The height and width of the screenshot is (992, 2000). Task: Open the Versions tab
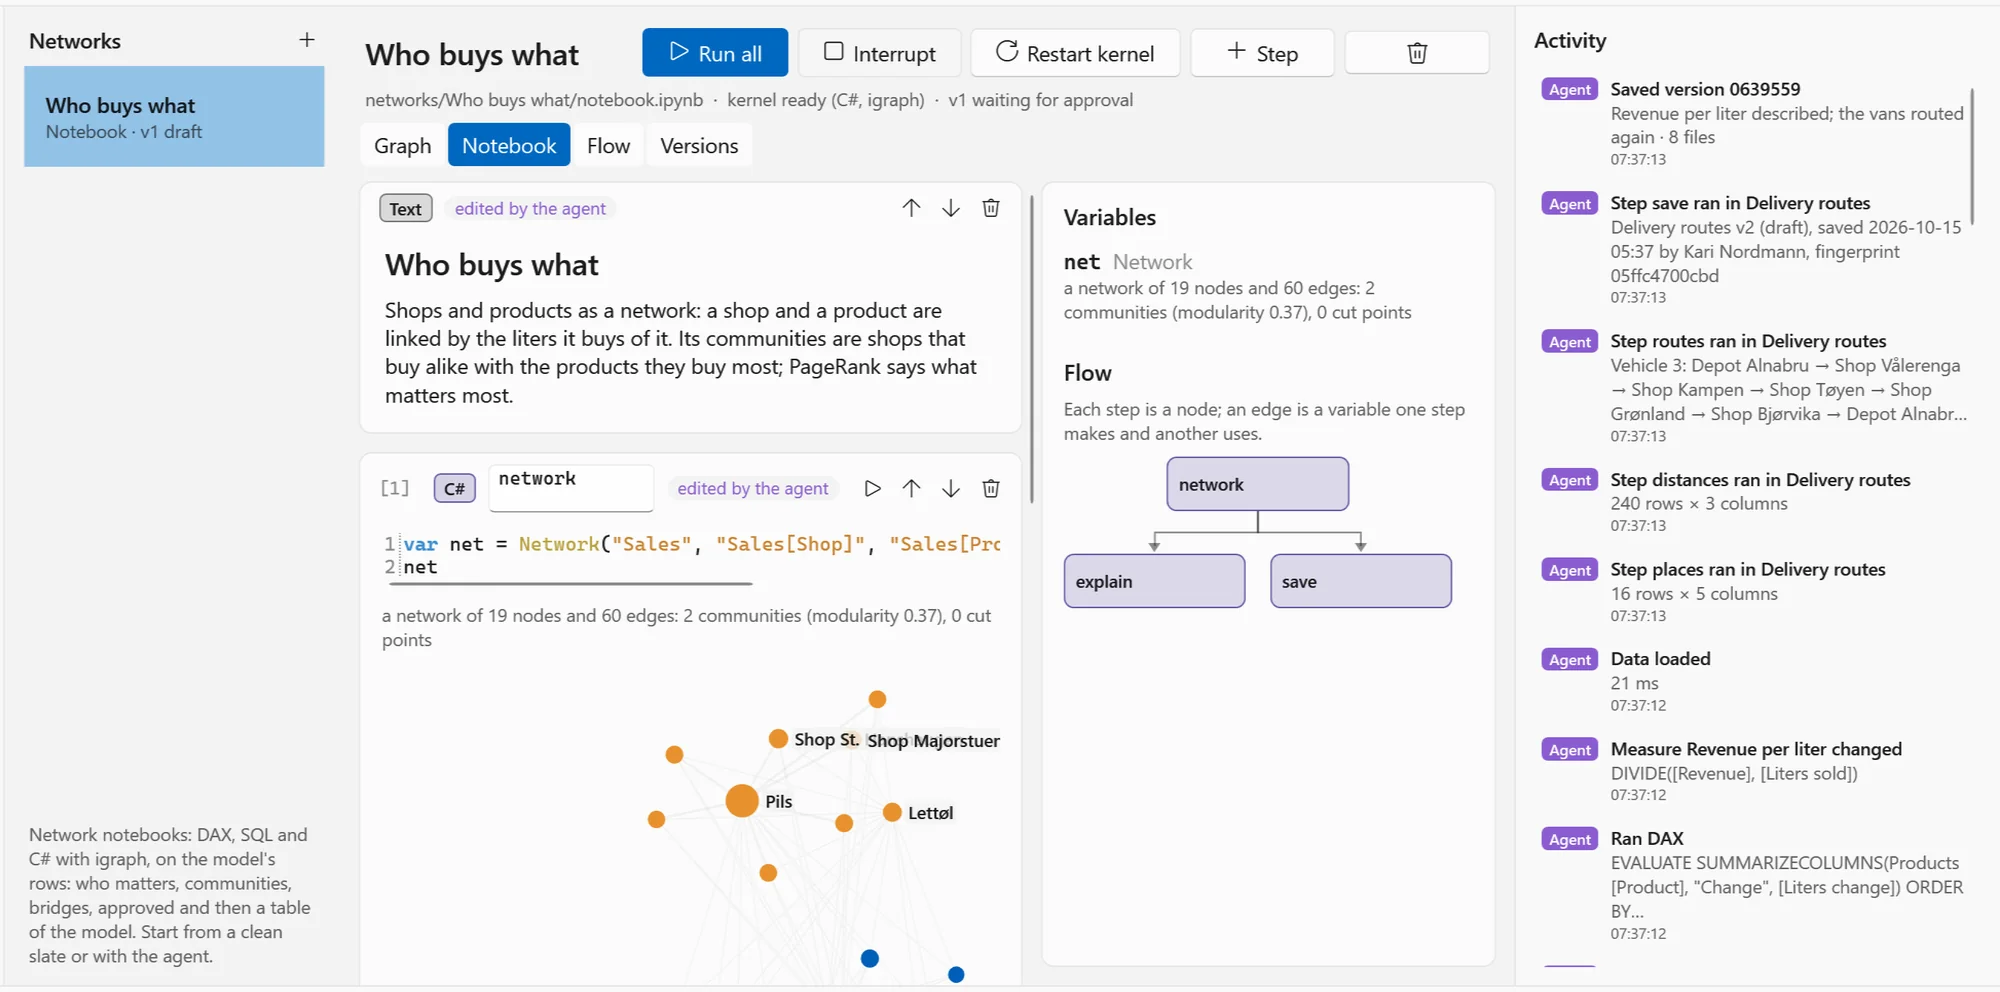point(699,145)
